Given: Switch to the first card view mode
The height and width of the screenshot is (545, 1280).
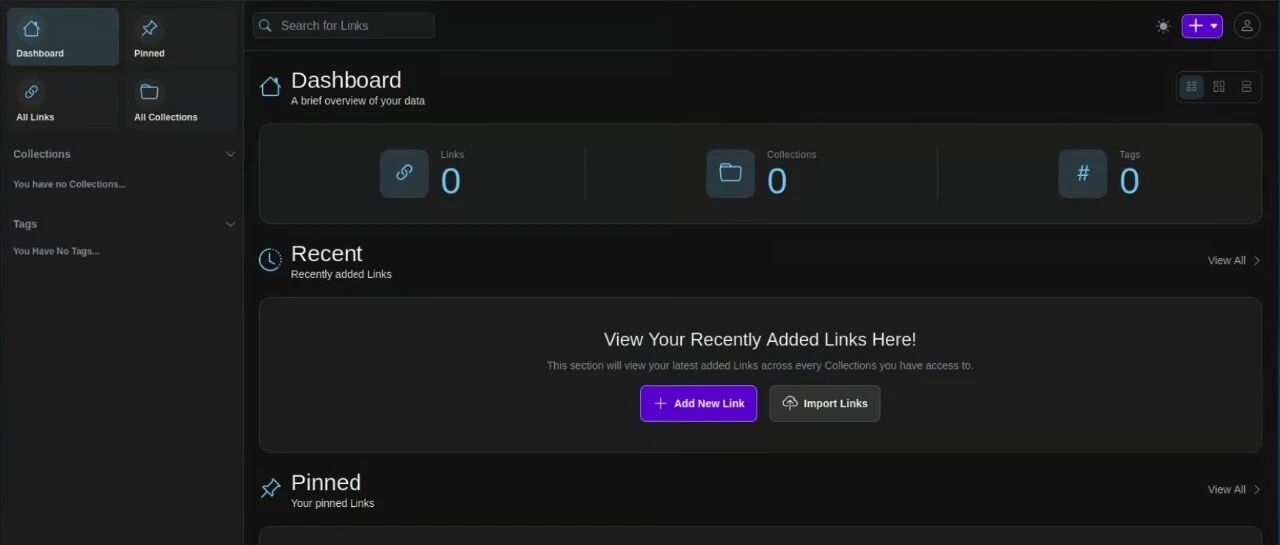Looking at the screenshot, I should (x=1191, y=87).
